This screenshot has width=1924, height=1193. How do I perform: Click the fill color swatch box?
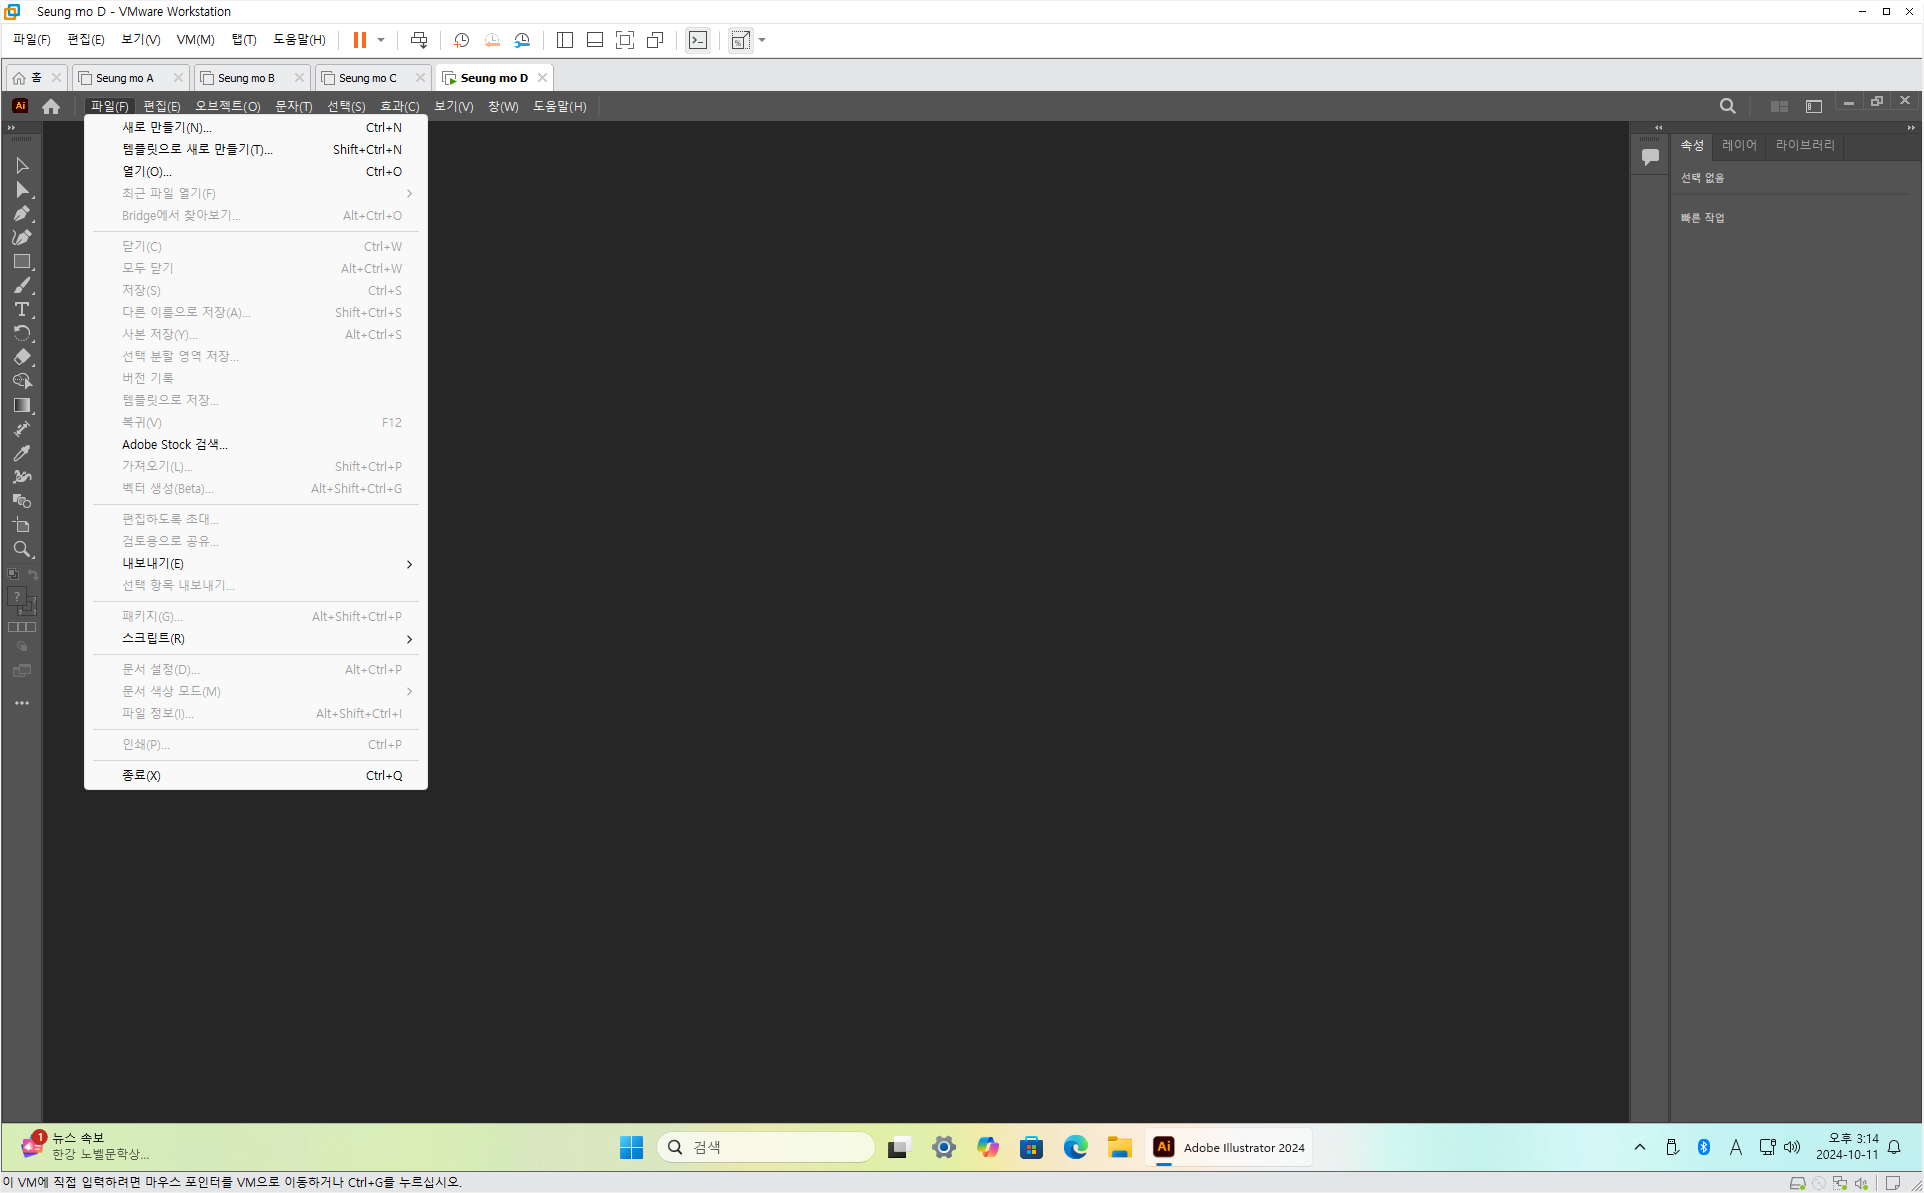click(17, 597)
